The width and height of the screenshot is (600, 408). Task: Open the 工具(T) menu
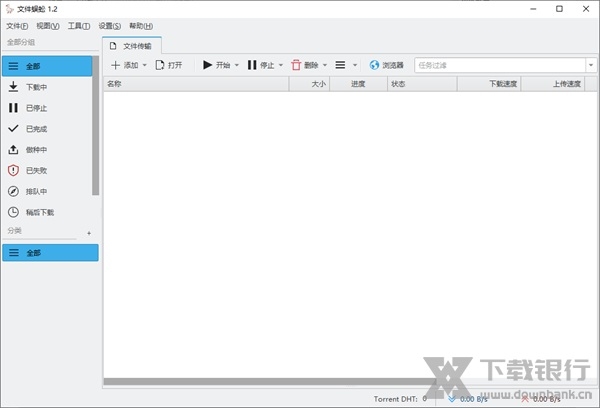tap(79, 26)
